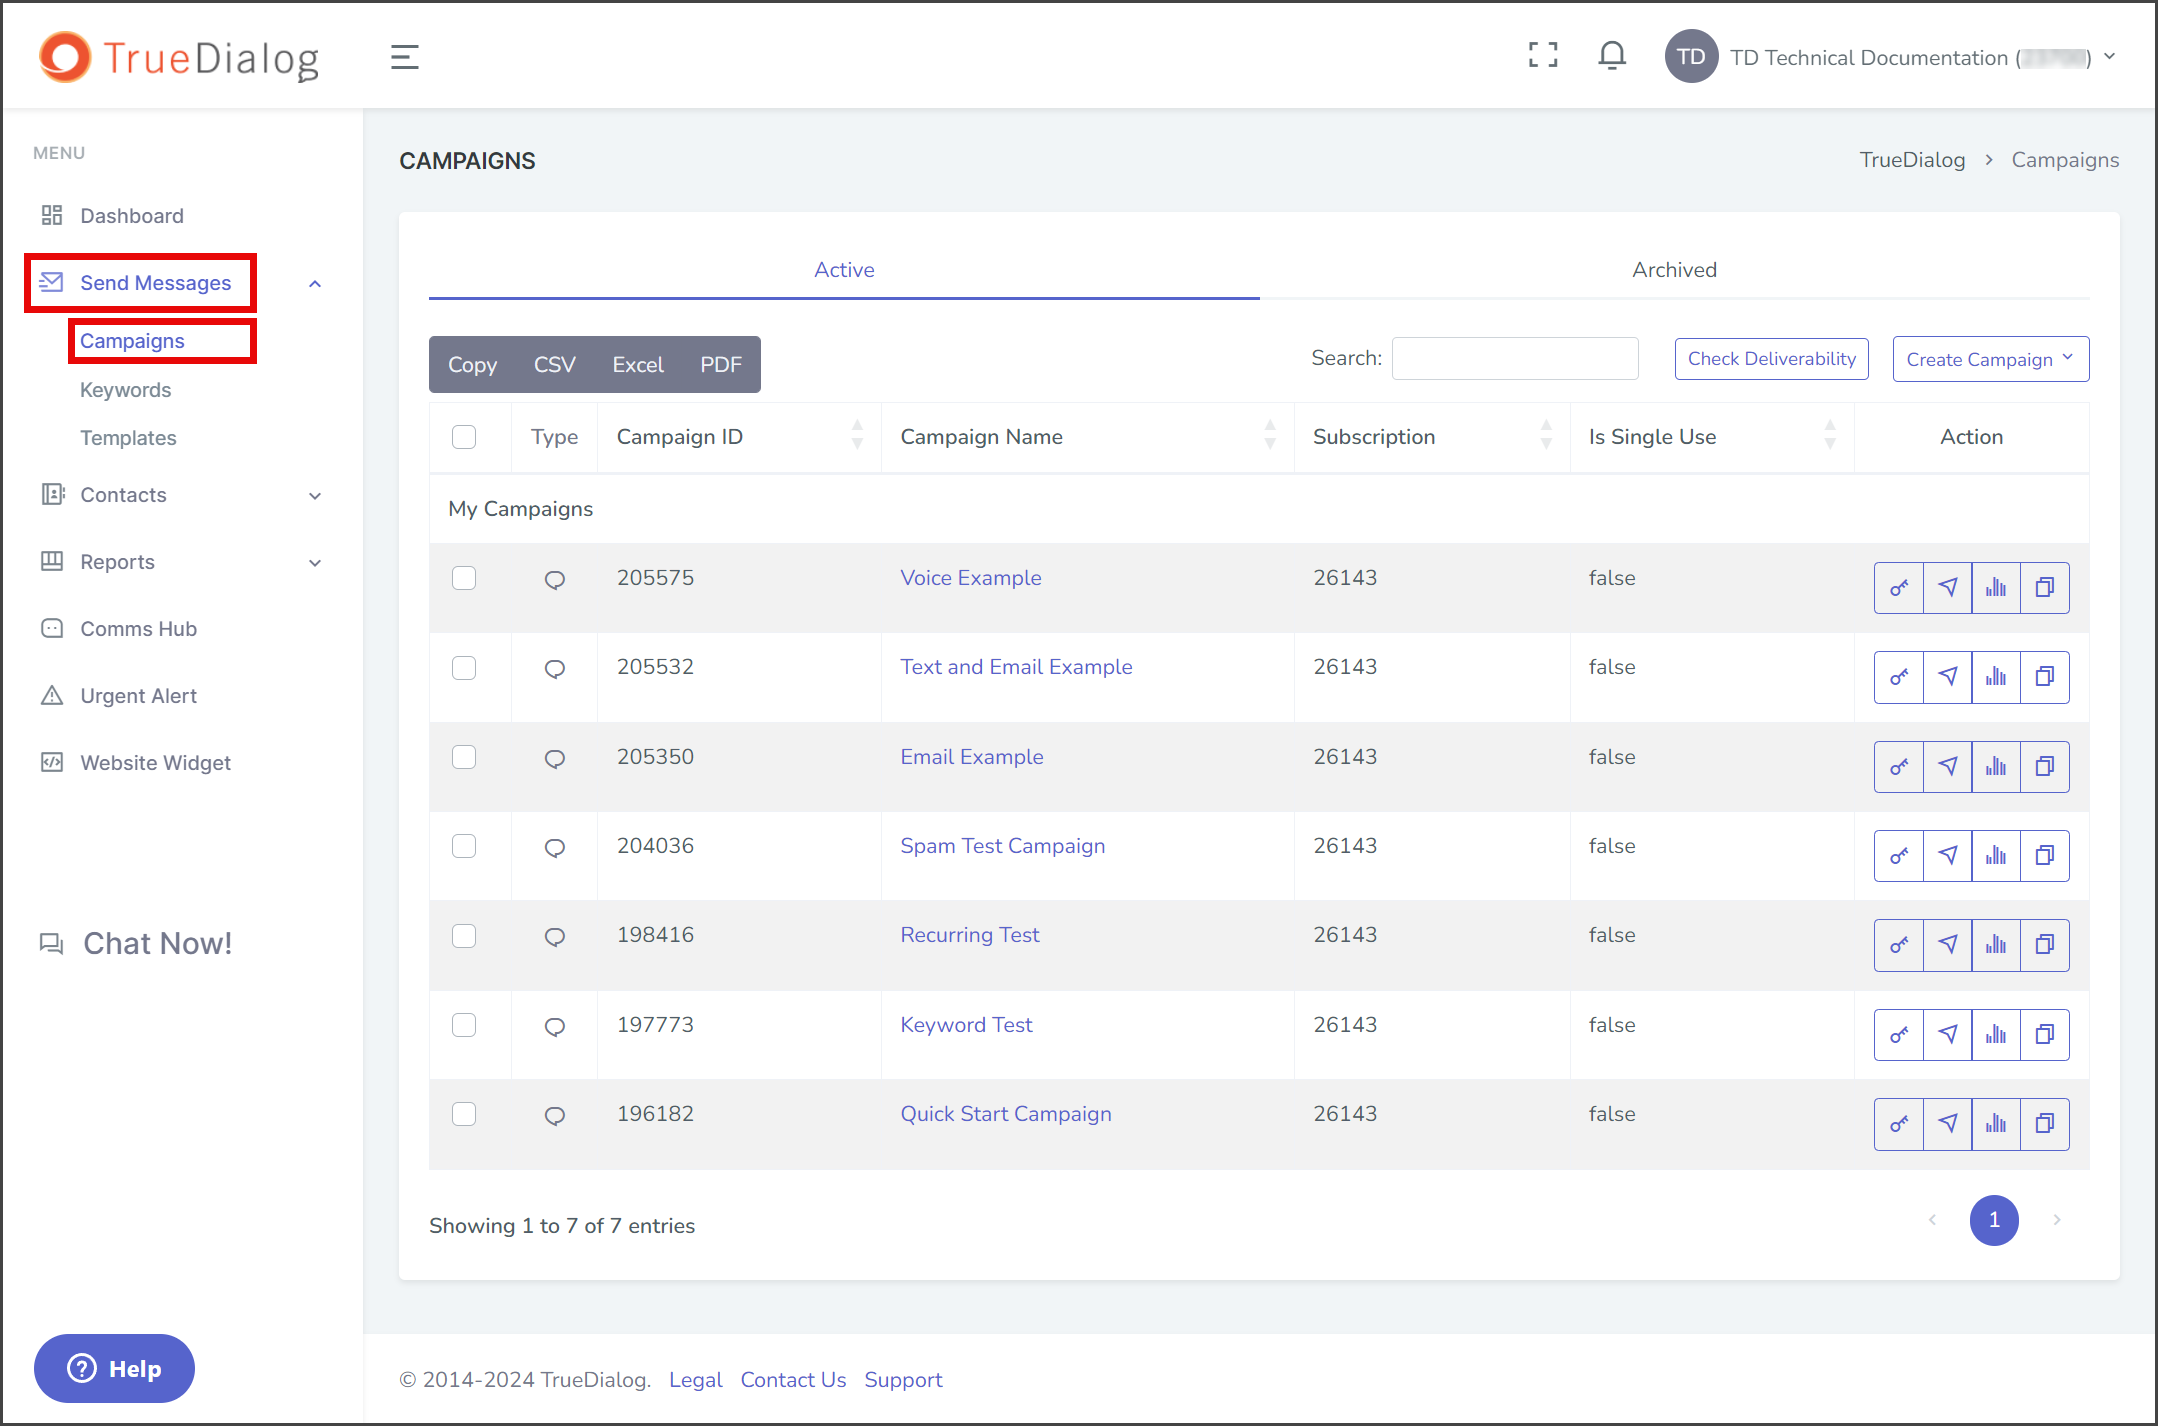Image resolution: width=2158 pixels, height=1426 pixels.
Task: Tick the select-all checkbox in table header
Action: (x=464, y=437)
